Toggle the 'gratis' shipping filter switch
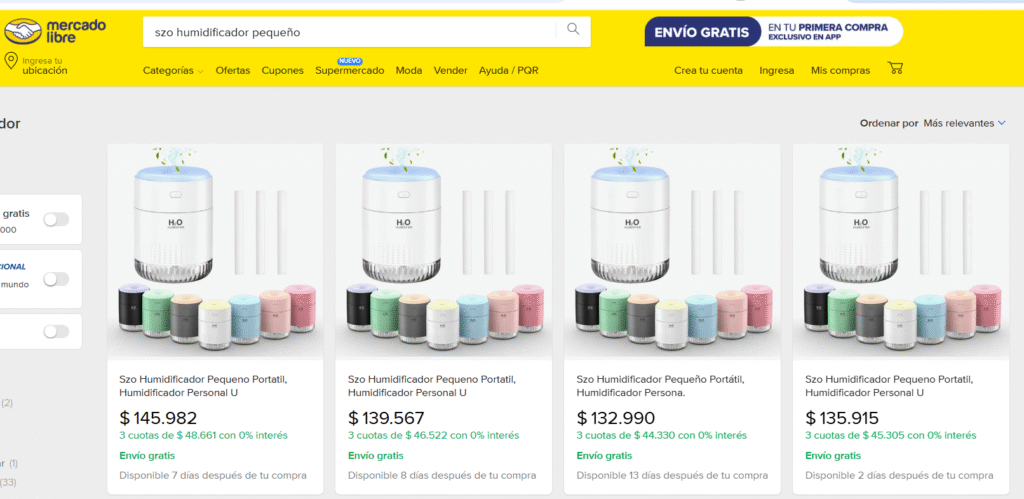 tap(56, 220)
